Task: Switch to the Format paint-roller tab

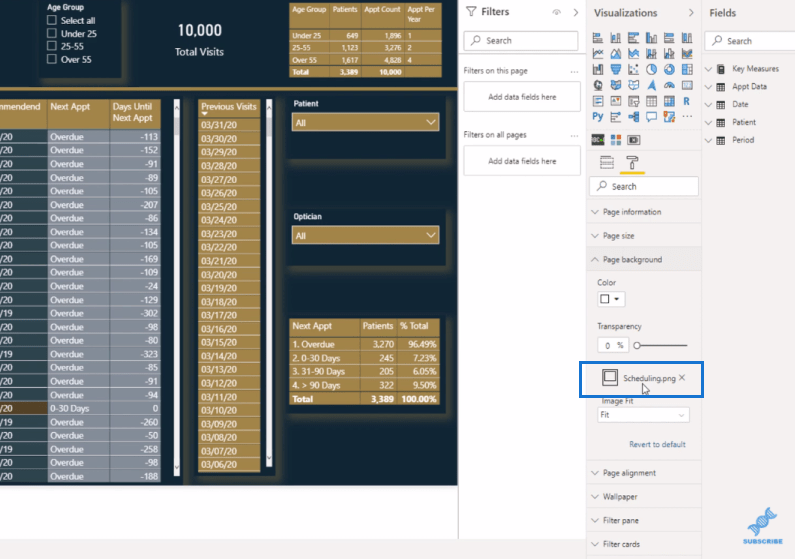Action: click(632, 163)
